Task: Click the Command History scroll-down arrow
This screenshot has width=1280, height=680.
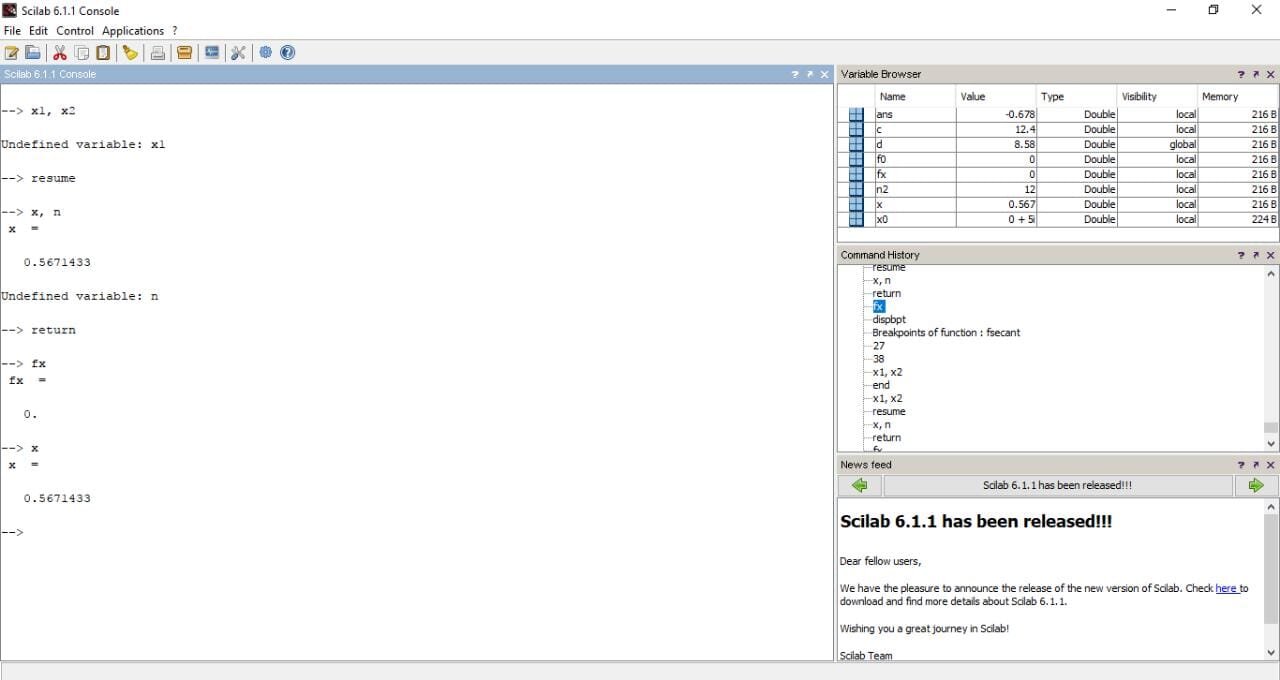Action: (x=1271, y=444)
